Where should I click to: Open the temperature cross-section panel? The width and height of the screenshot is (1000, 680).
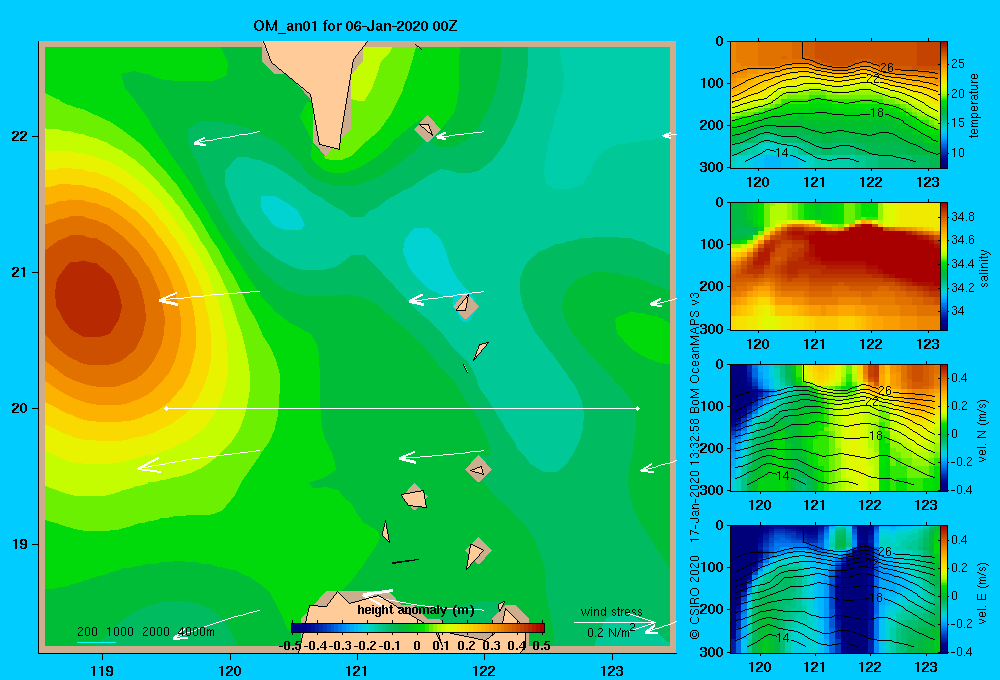tap(834, 105)
